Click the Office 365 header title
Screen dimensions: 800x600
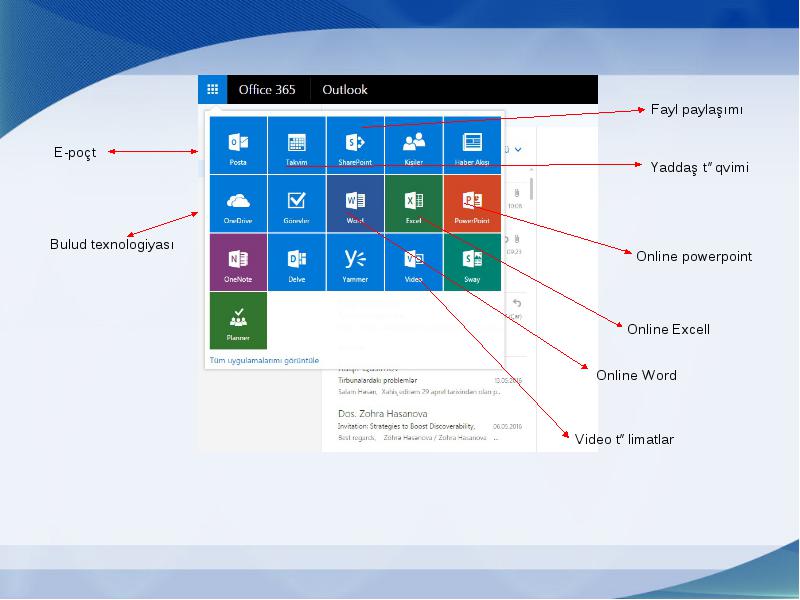pos(267,90)
